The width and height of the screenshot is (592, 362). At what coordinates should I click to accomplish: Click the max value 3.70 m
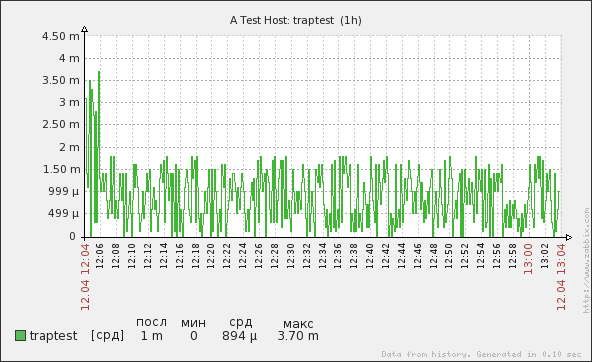pos(298,336)
